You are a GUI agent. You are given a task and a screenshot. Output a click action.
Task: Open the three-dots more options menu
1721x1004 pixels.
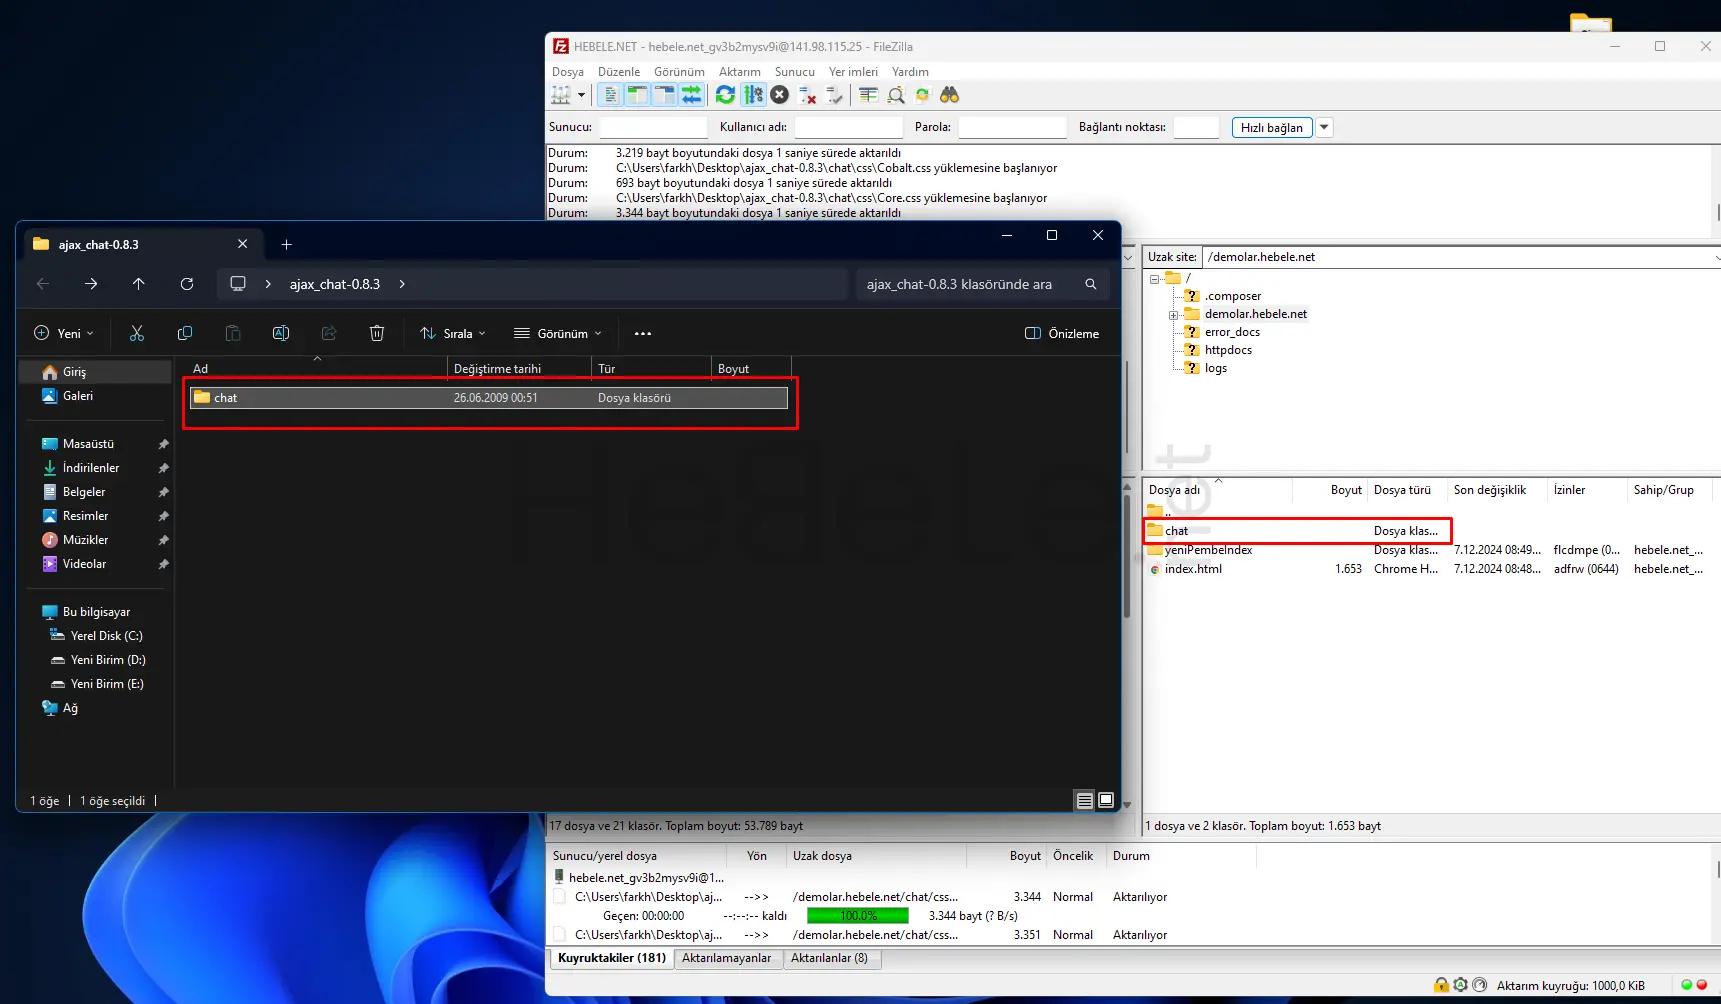click(x=643, y=334)
